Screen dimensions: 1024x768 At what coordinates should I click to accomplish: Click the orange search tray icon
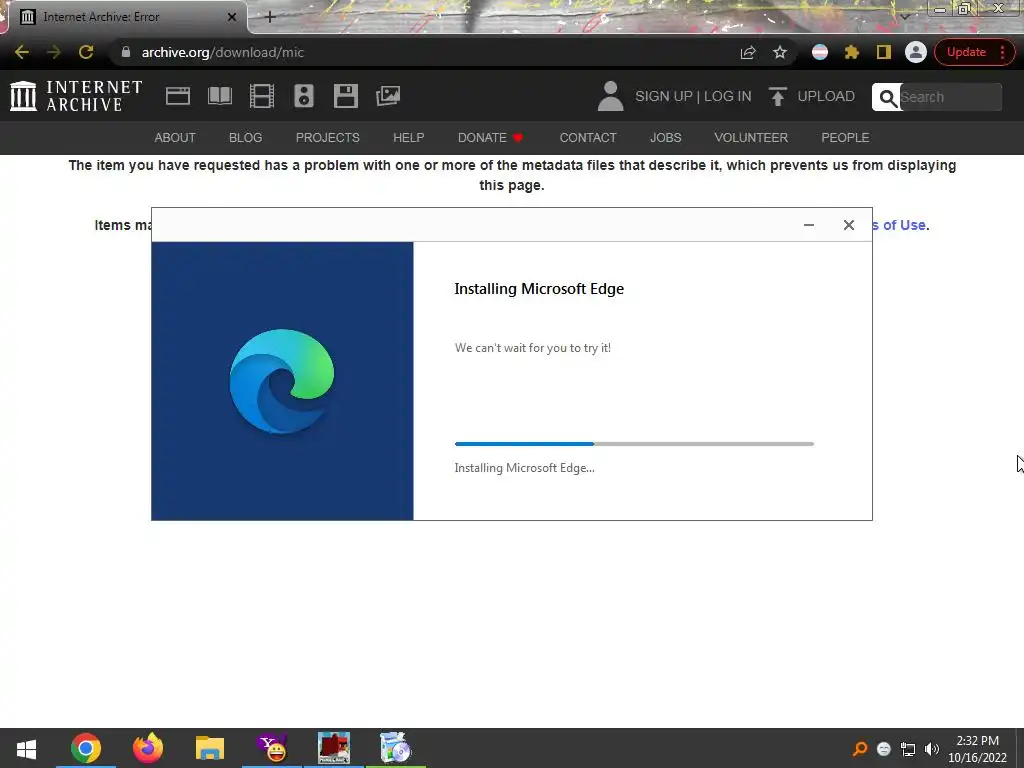coord(860,748)
